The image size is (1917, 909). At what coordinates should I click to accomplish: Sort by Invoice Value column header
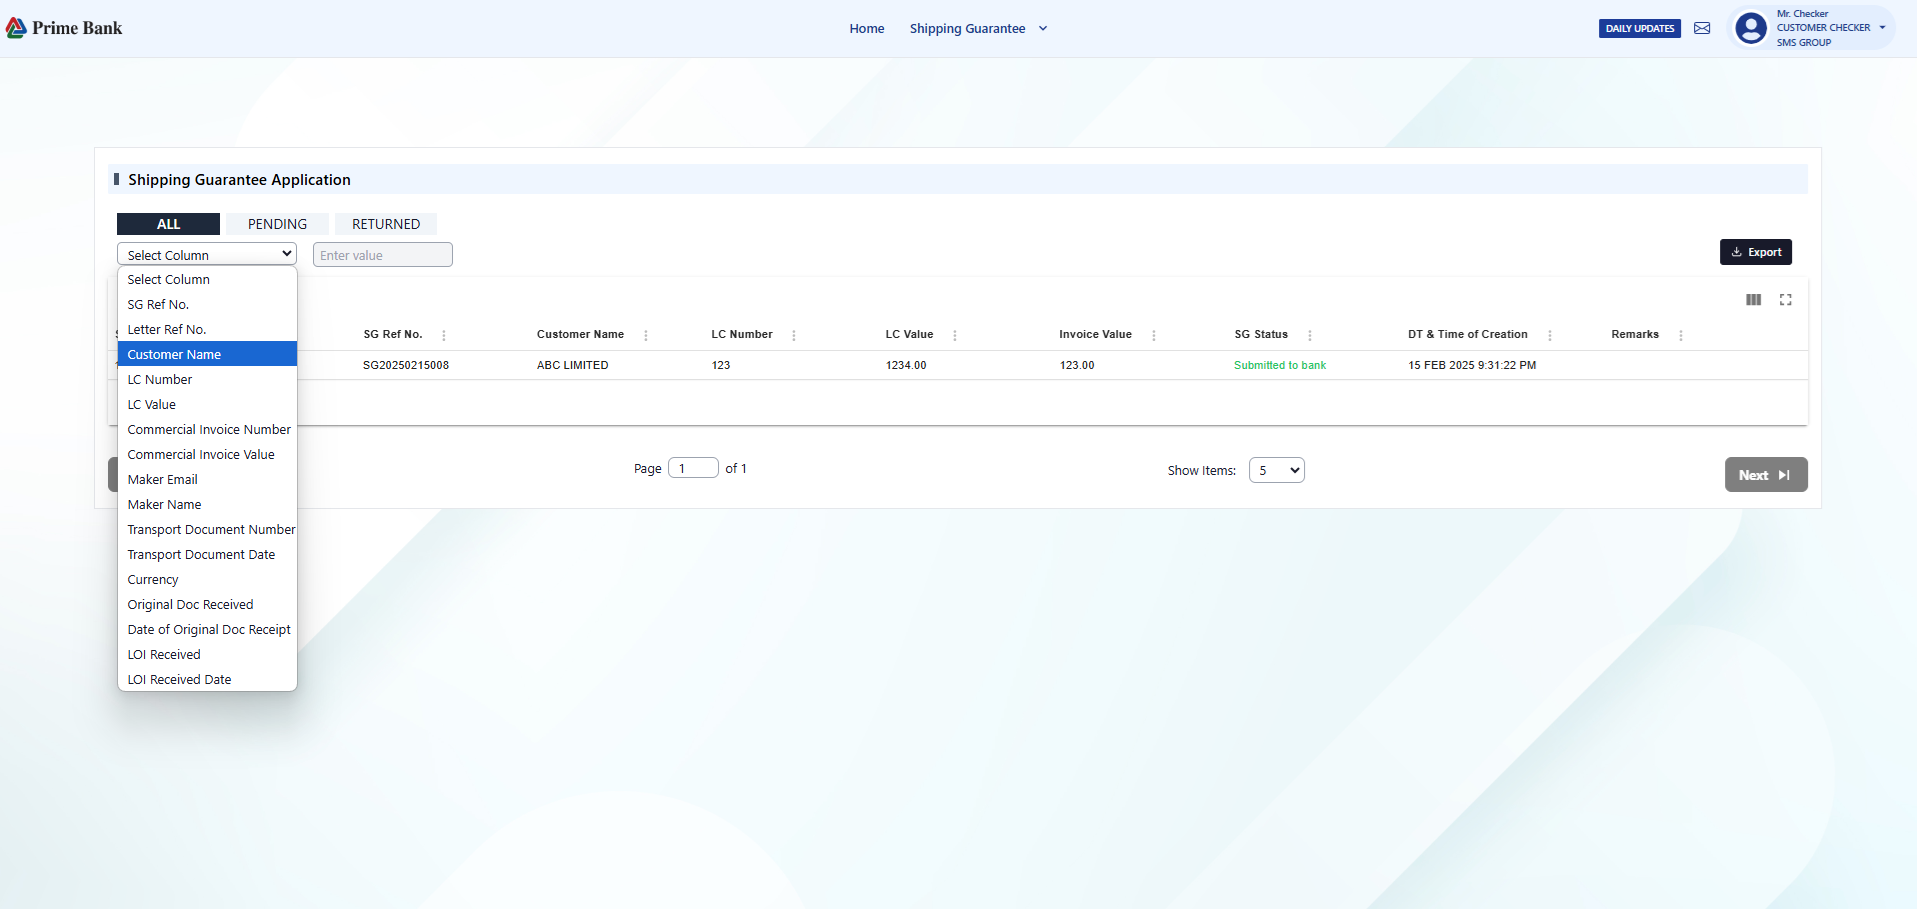click(1095, 334)
